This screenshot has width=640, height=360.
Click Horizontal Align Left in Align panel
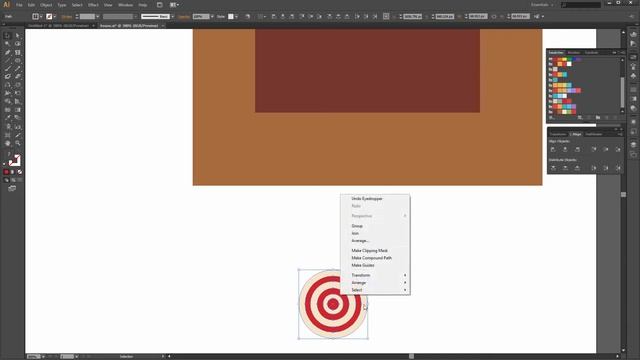553,149
